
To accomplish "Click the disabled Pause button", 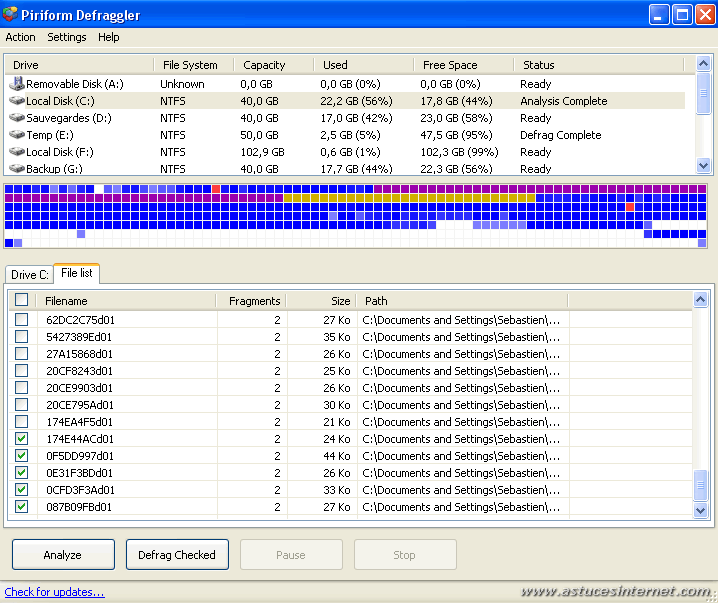I will coord(291,554).
